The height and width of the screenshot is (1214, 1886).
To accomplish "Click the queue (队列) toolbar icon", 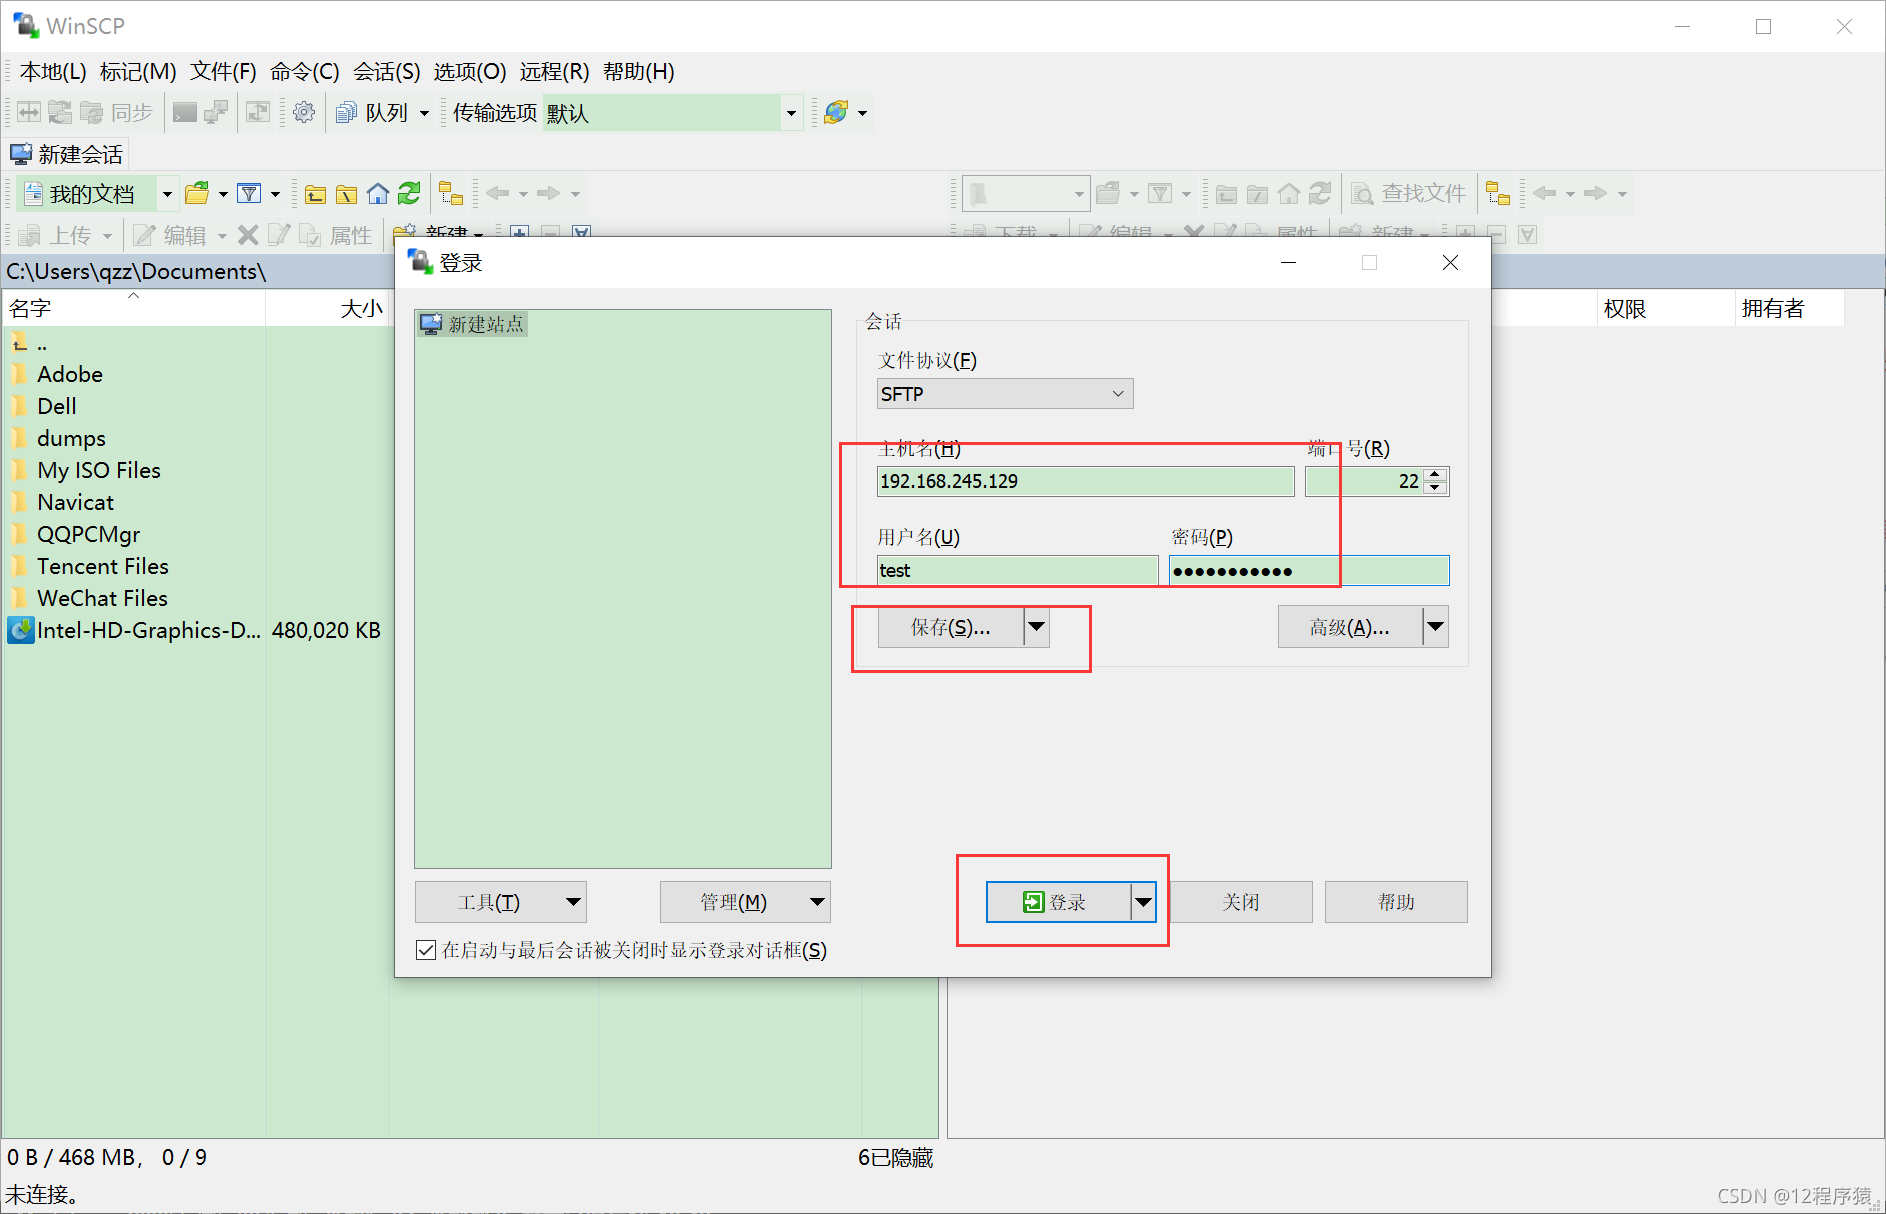I will [346, 112].
